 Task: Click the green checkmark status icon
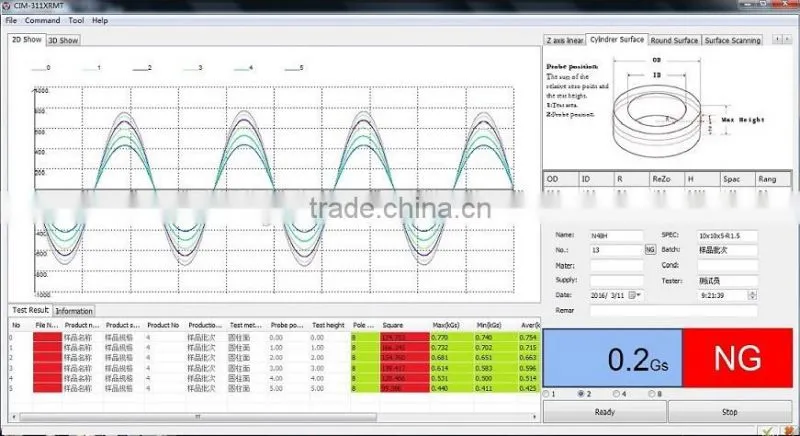tap(767, 431)
